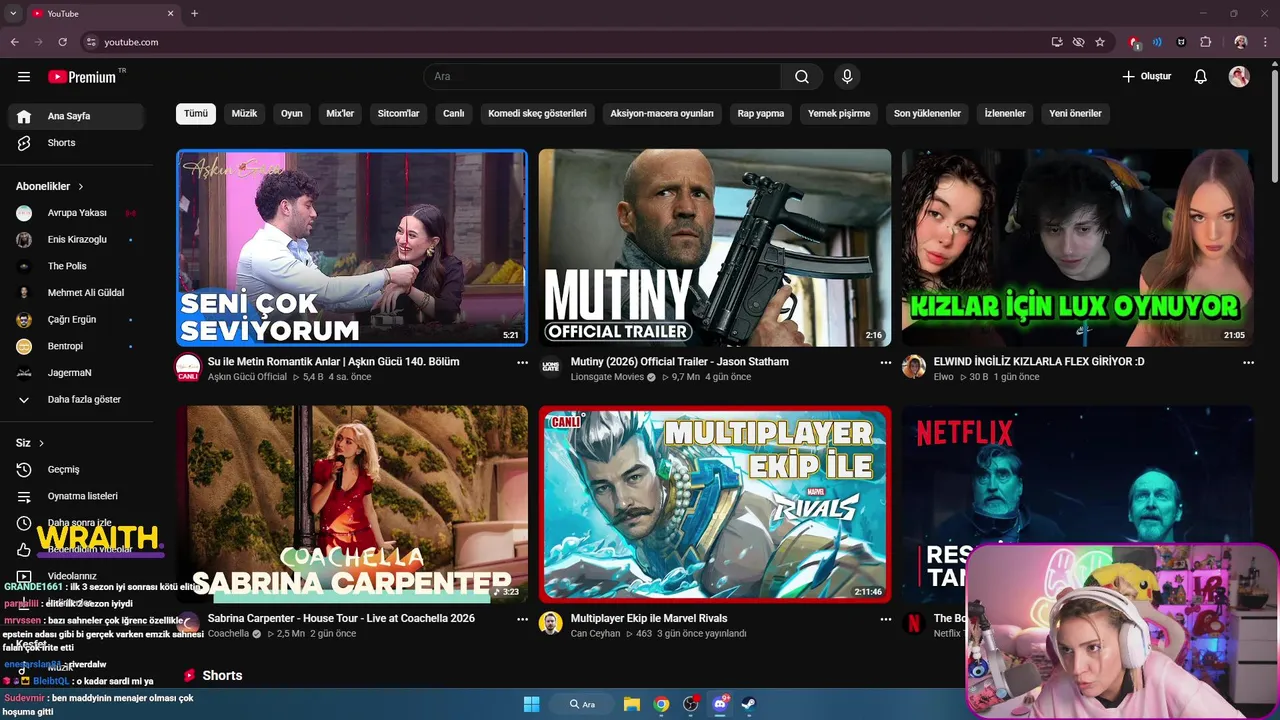Click inside the Ara search field
The width and height of the screenshot is (1280, 720).
pos(602,77)
